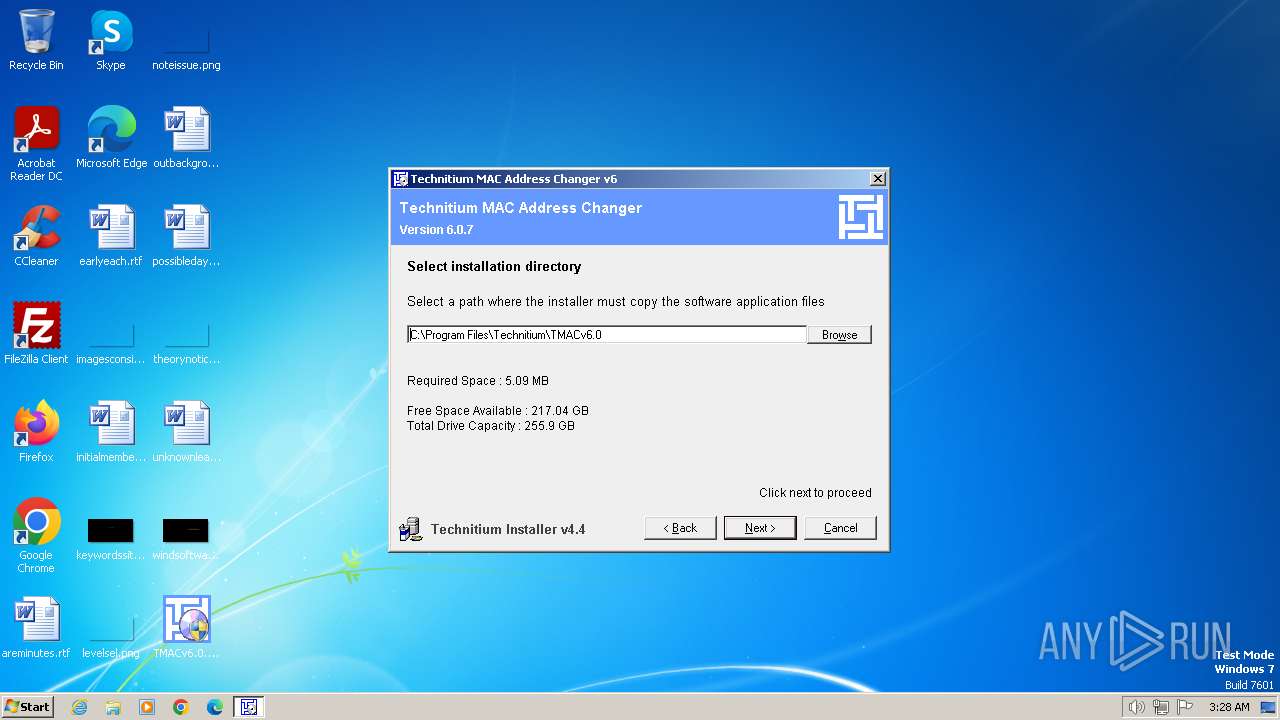Select the outbackgro... Word document
Viewport: 1280px width, 720px height.
coord(186,138)
